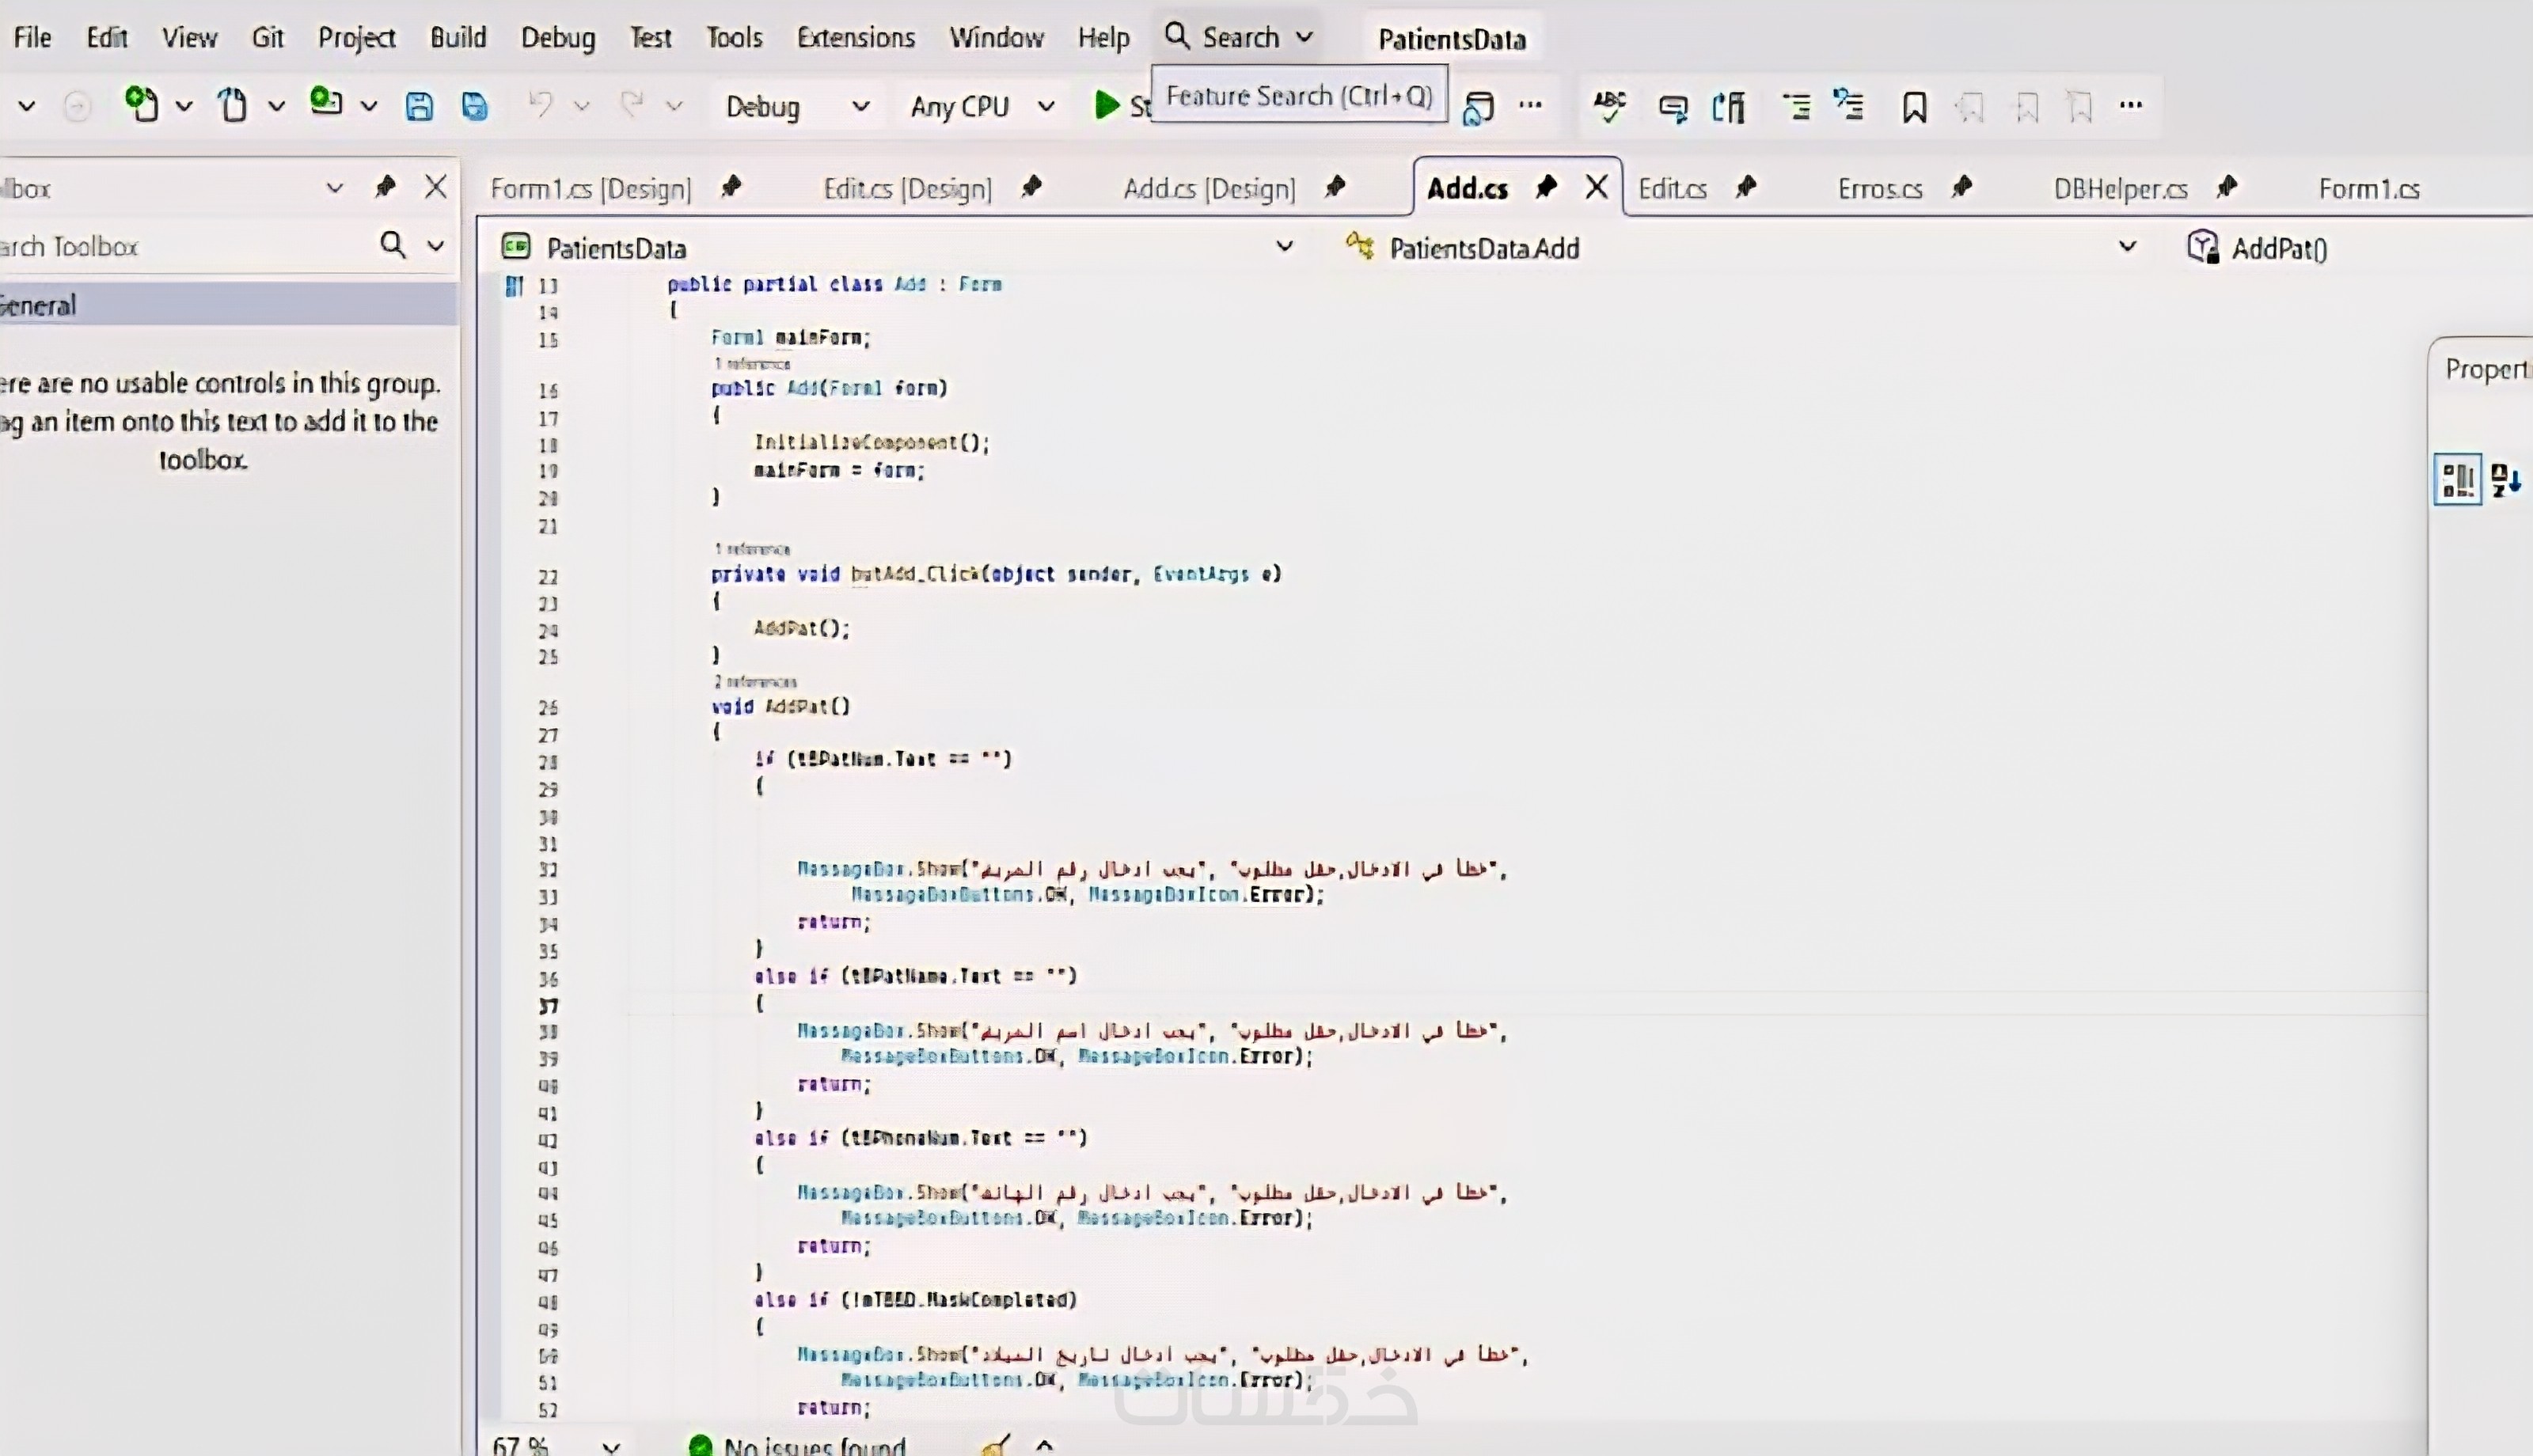
Task: Click the bookmark toggle icon in toolbar
Action: pyautogui.click(x=1914, y=107)
